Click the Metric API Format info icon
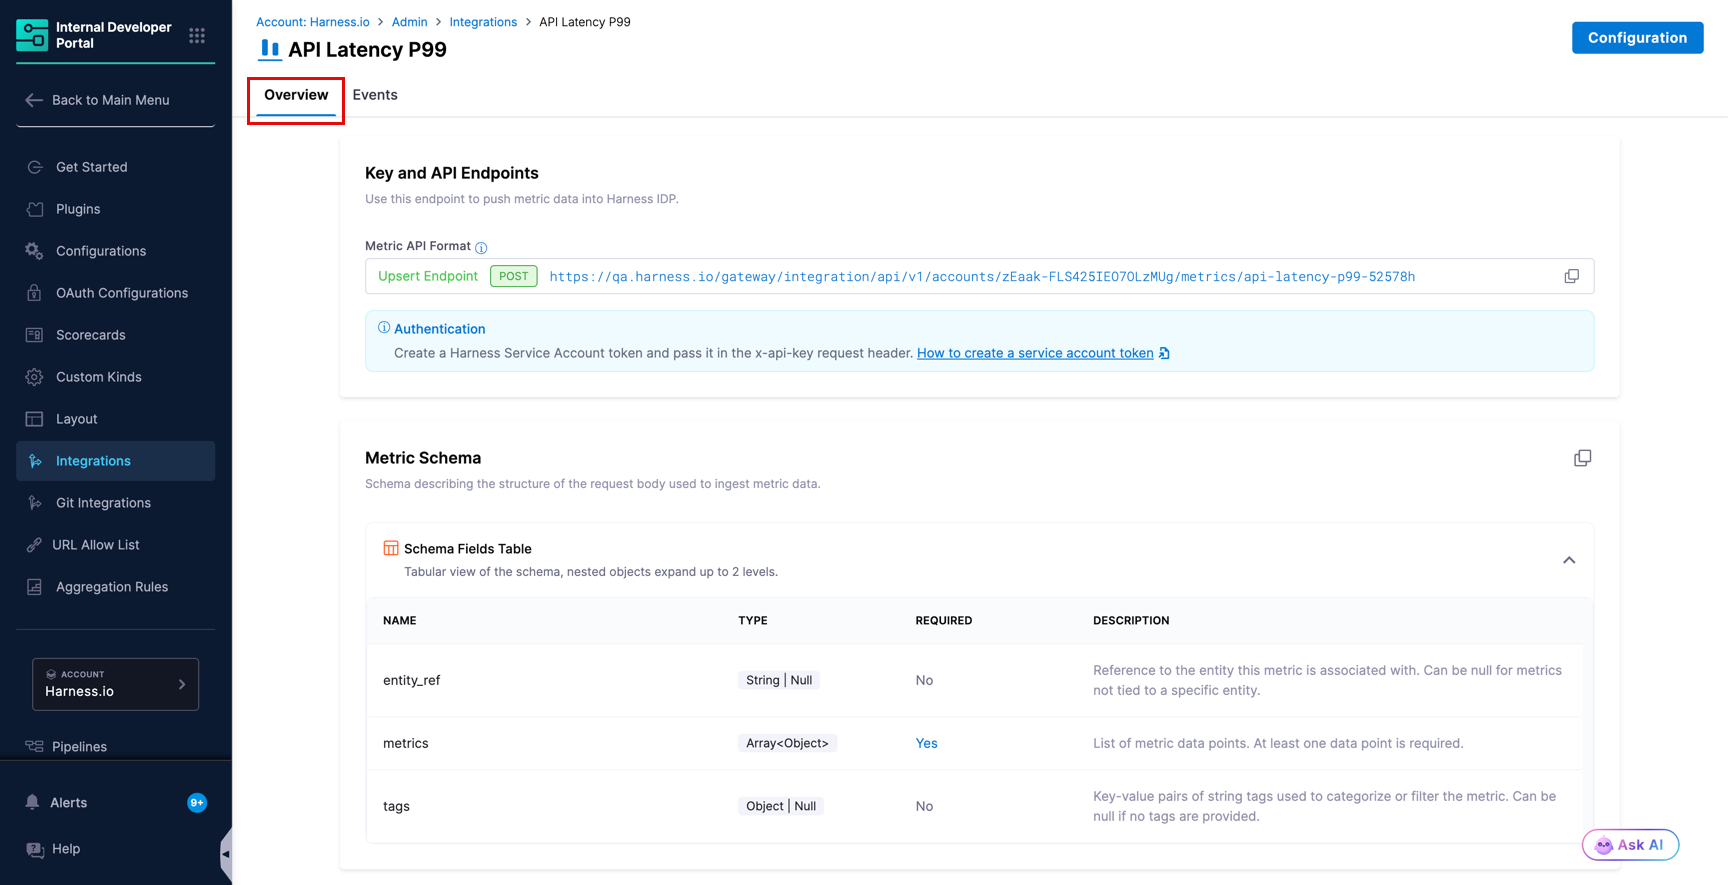This screenshot has height=885, width=1728. [481, 247]
